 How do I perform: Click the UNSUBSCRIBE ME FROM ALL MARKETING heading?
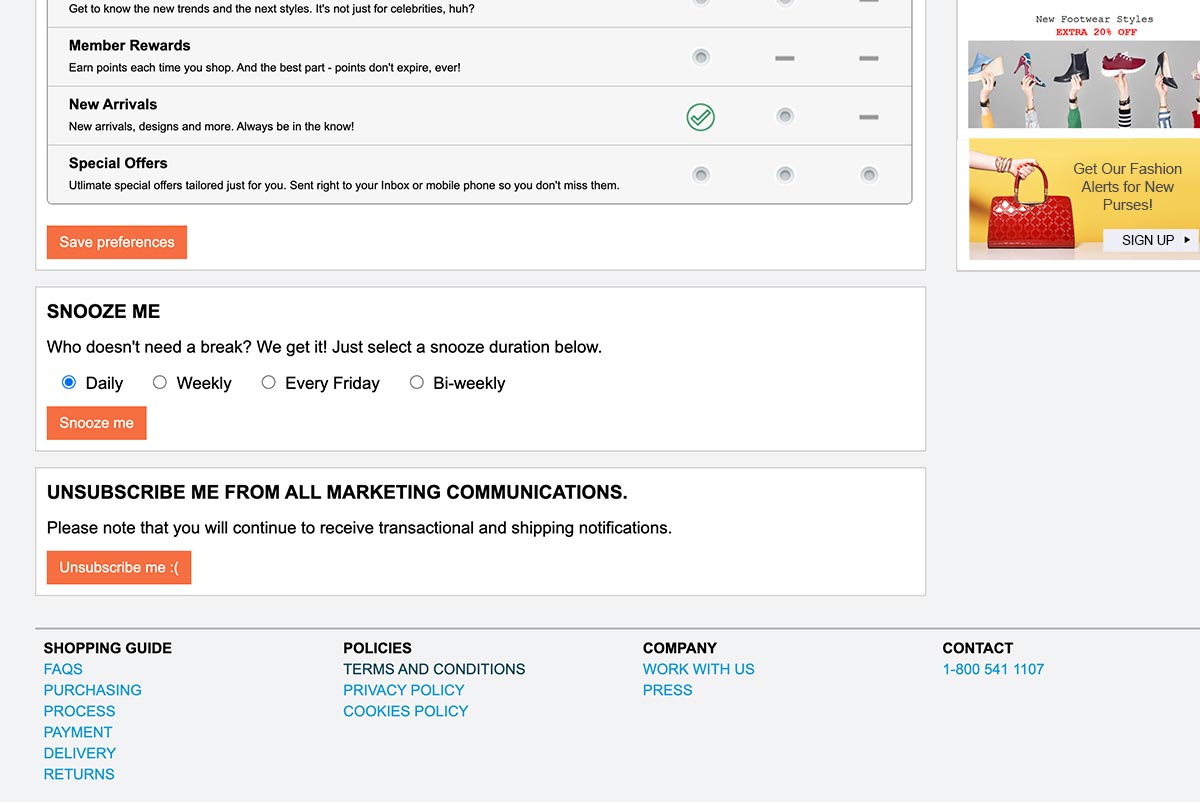coord(337,492)
